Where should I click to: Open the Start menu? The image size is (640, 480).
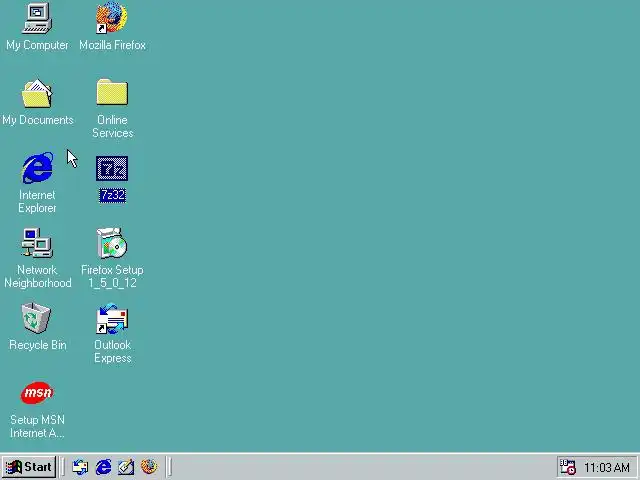coord(29,467)
